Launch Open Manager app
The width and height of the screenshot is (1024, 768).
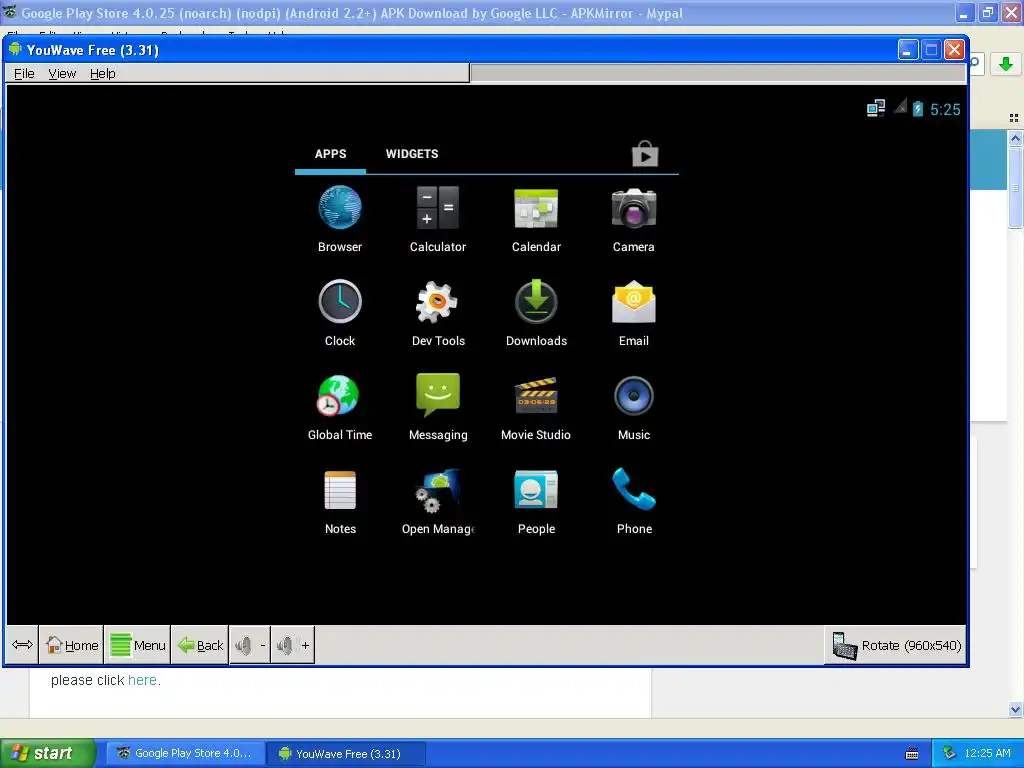point(438,502)
